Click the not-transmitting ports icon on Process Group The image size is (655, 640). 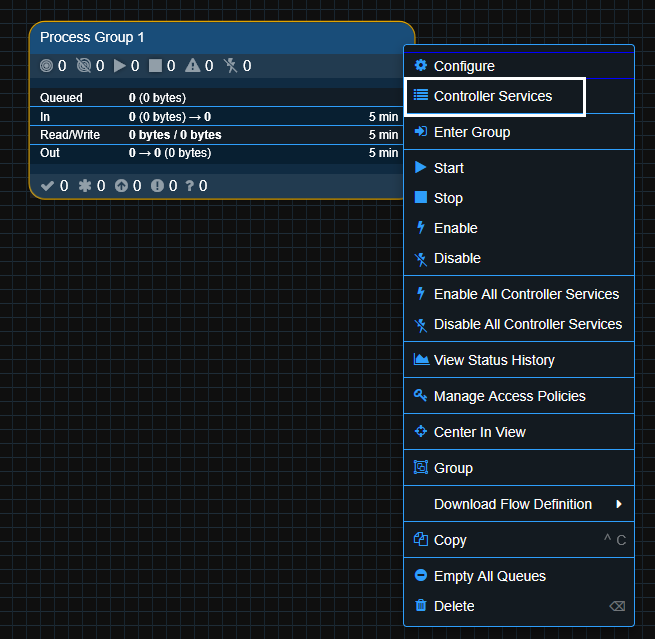[84, 66]
